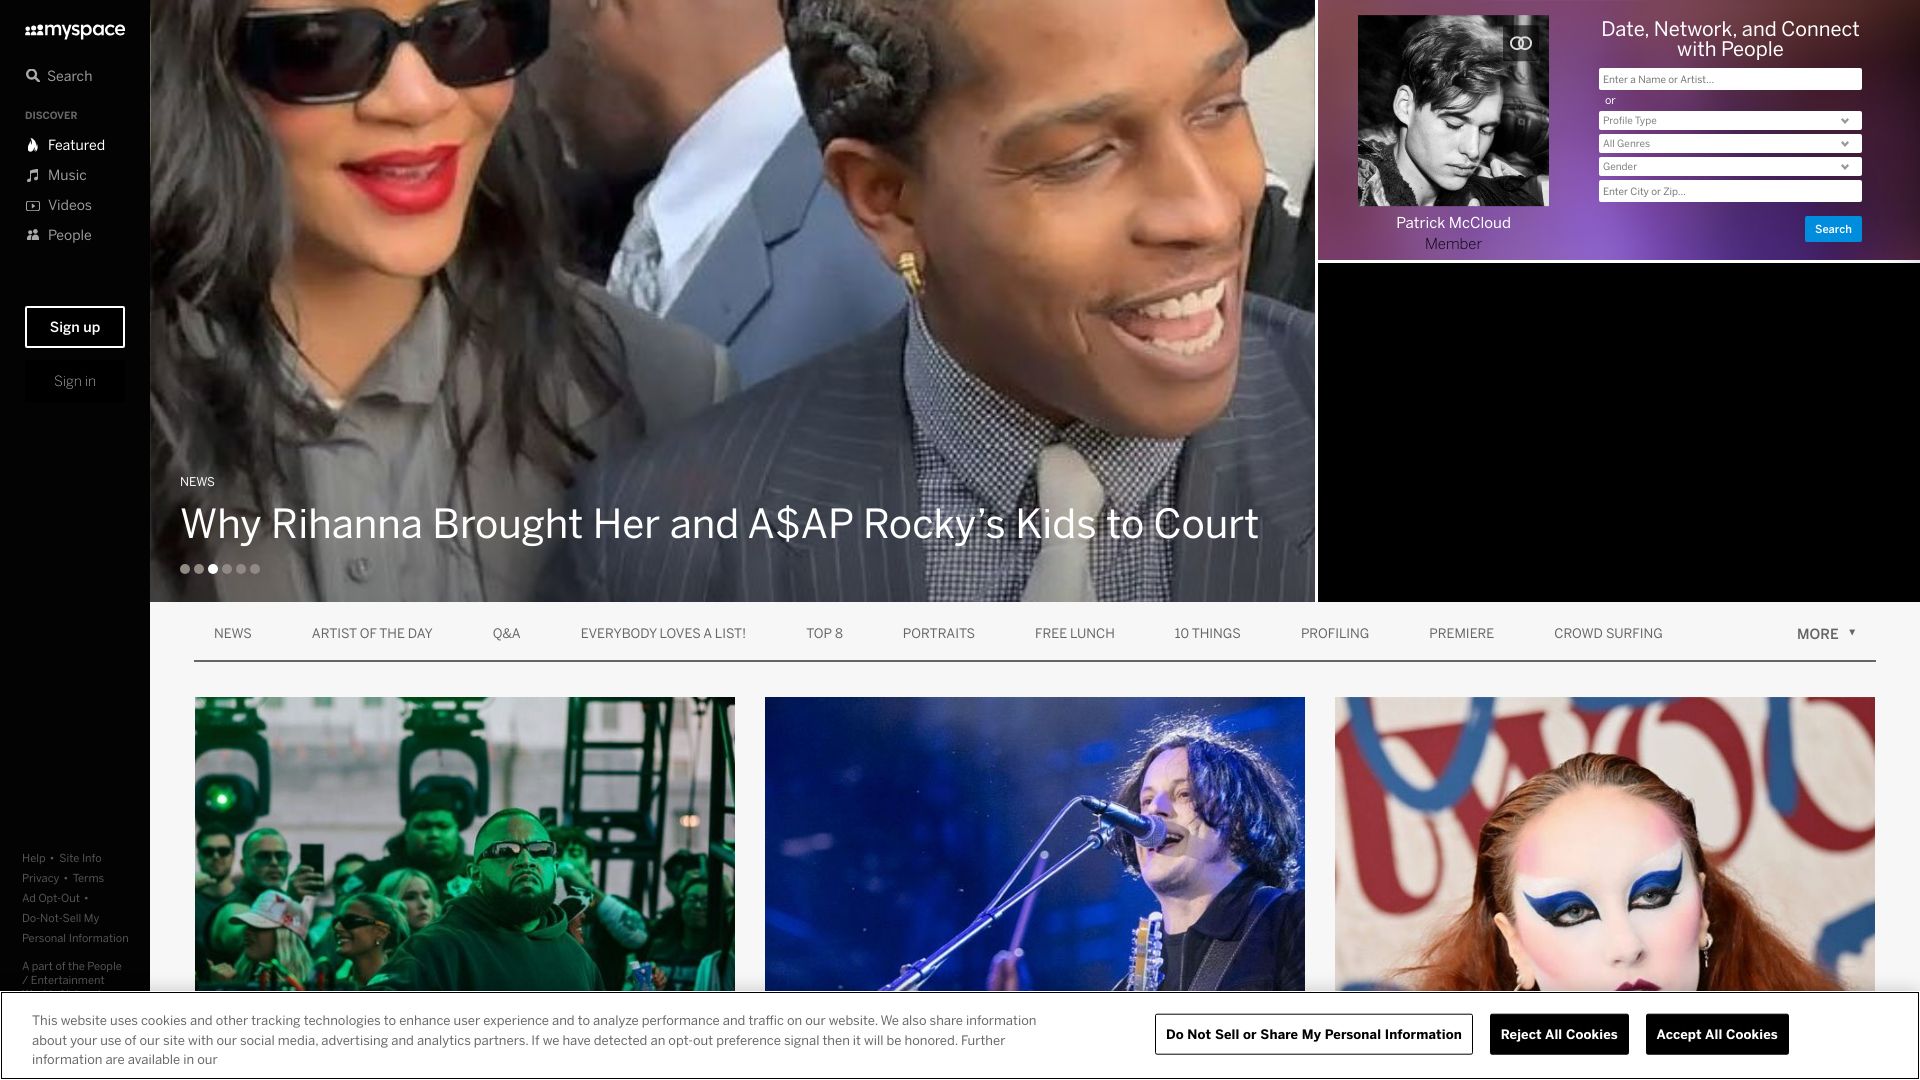1920x1080 pixels.
Task: Switch to first carousel slide dot
Action: [x=185, y=569]
